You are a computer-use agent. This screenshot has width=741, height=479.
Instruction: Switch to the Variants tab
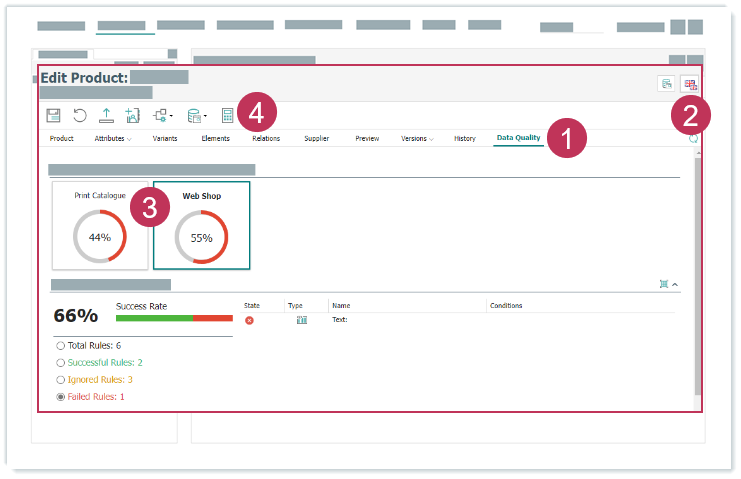point(165,139)
